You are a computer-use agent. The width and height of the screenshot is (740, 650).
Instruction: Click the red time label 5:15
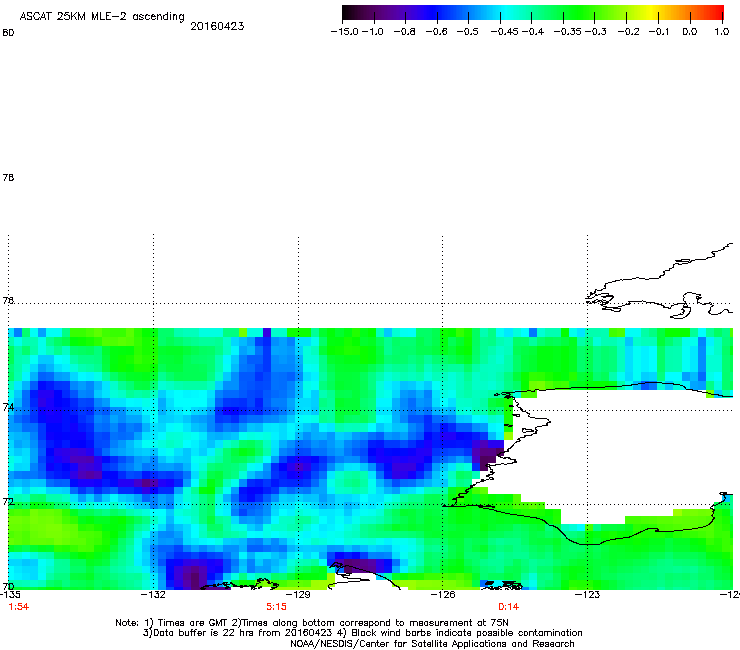[x=277, y=607]
